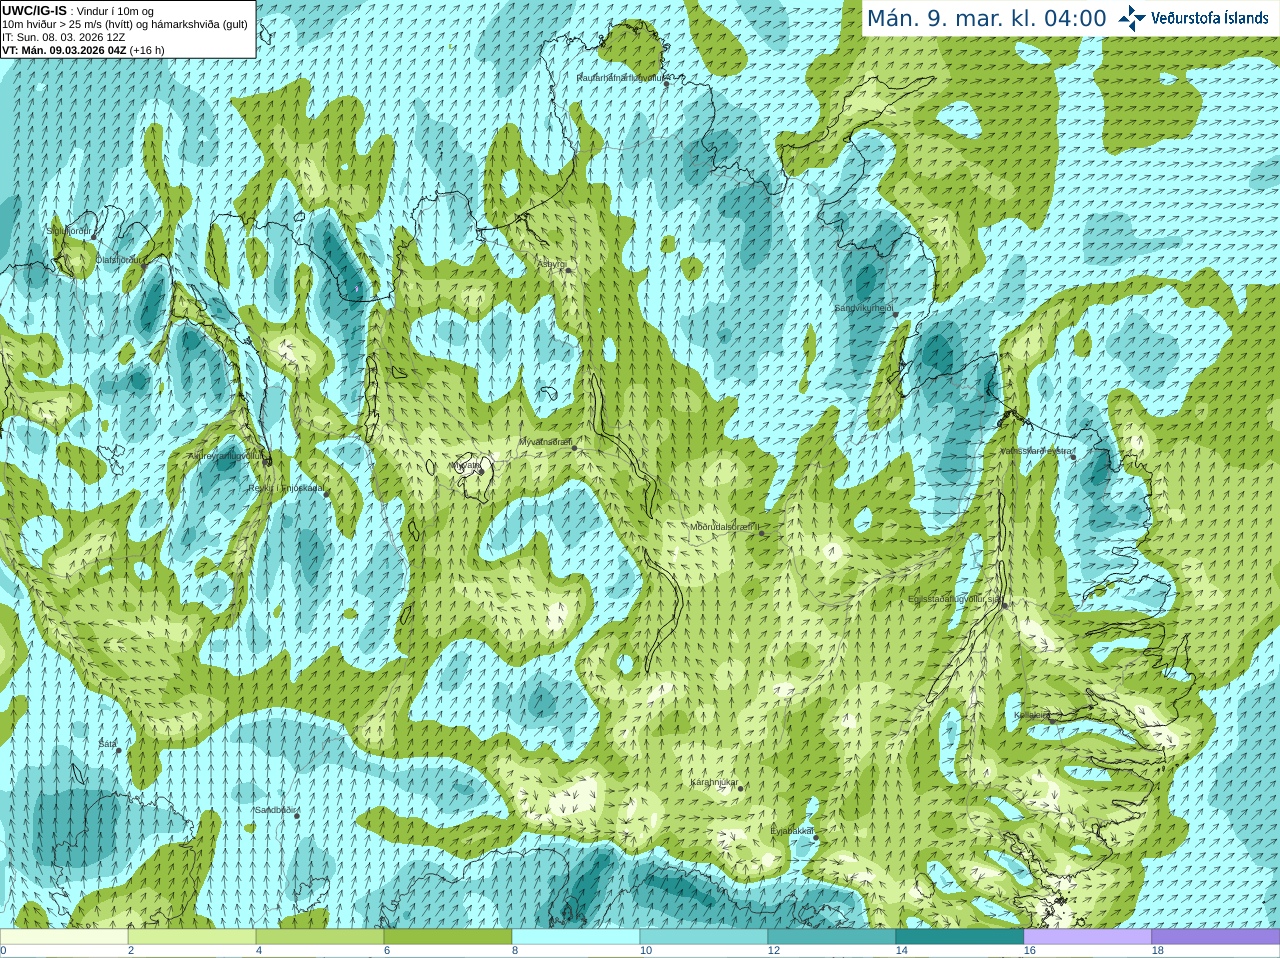Click the VT: Mán. 09.03.2026 04Z line

[83, 50]
